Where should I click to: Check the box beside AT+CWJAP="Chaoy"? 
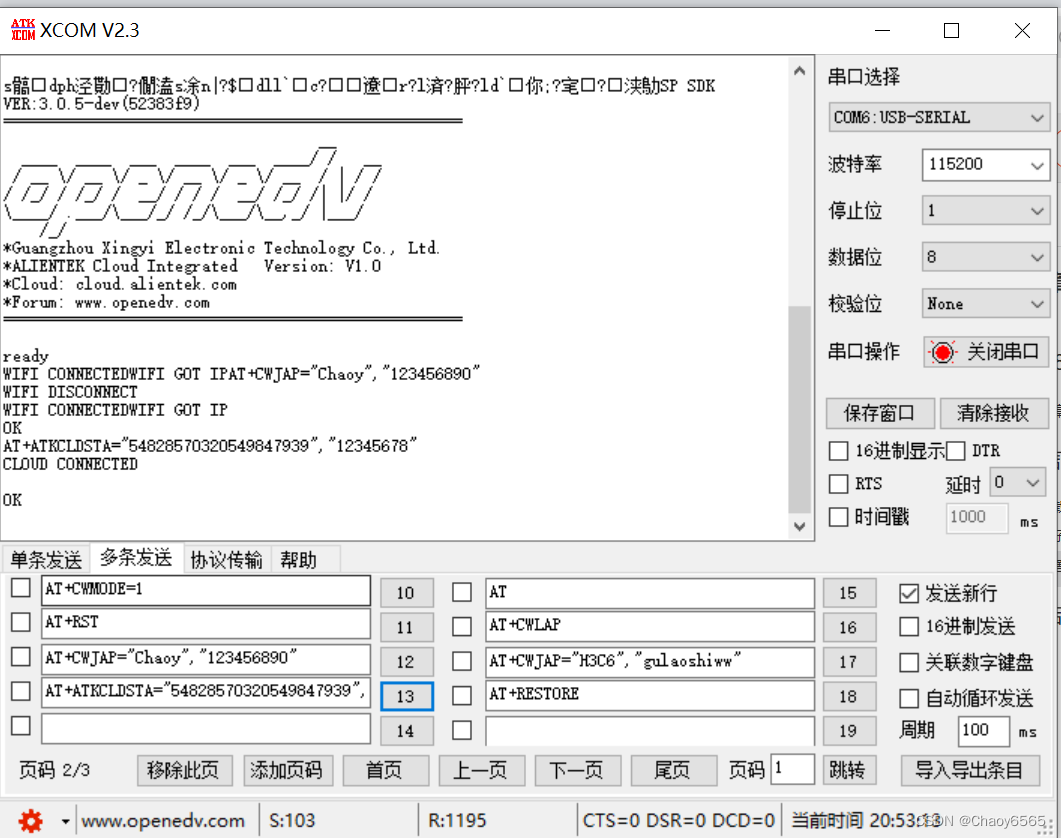click(21, 657)
